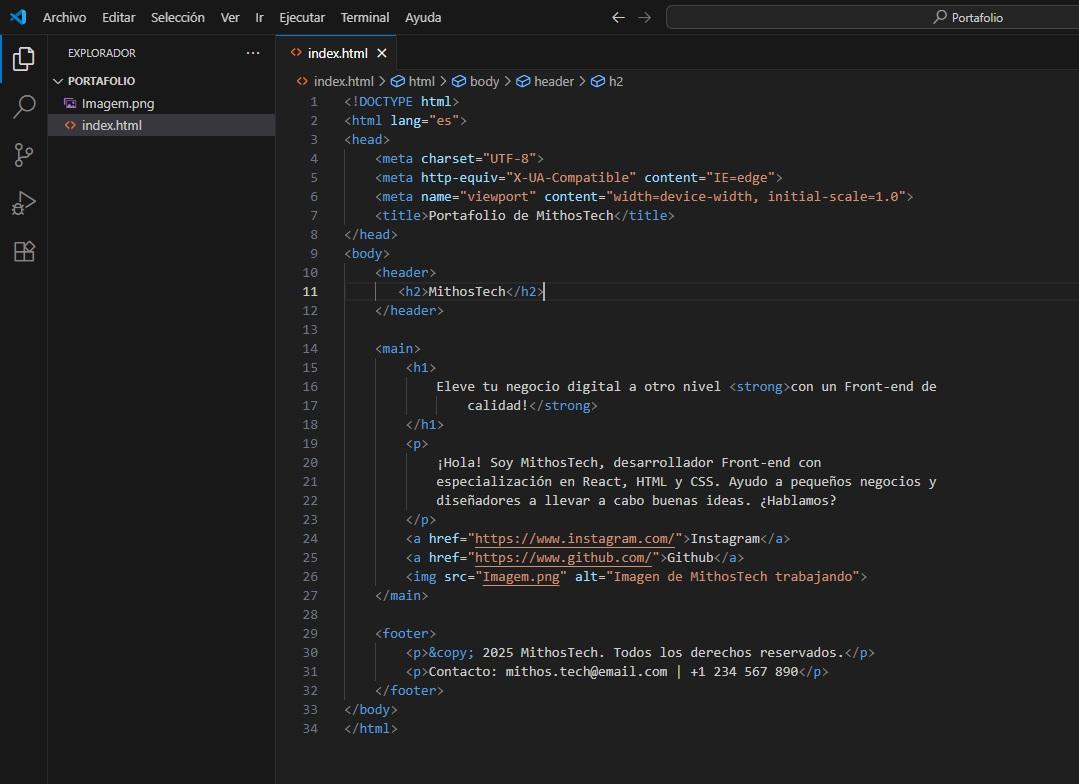Open the Run and Debug view icon
This screenshot has width=1079, height=784.
click(x=23, y=203)
